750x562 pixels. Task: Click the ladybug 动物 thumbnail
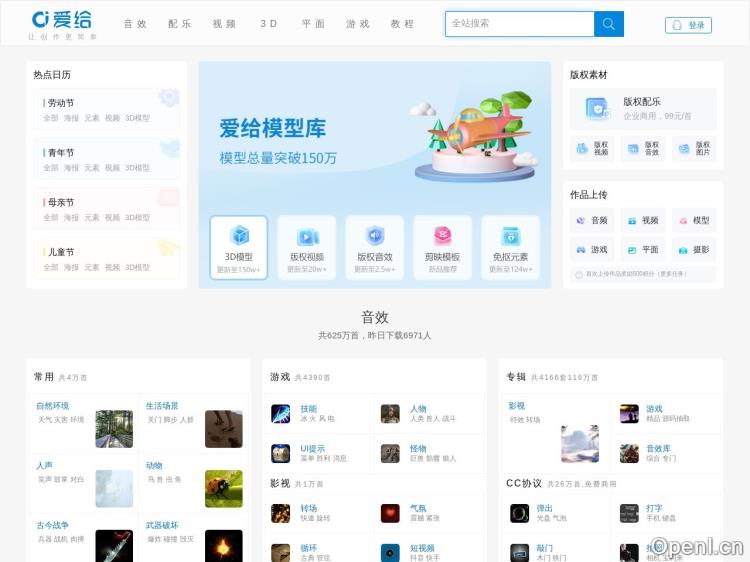click(x=224, y=488)
